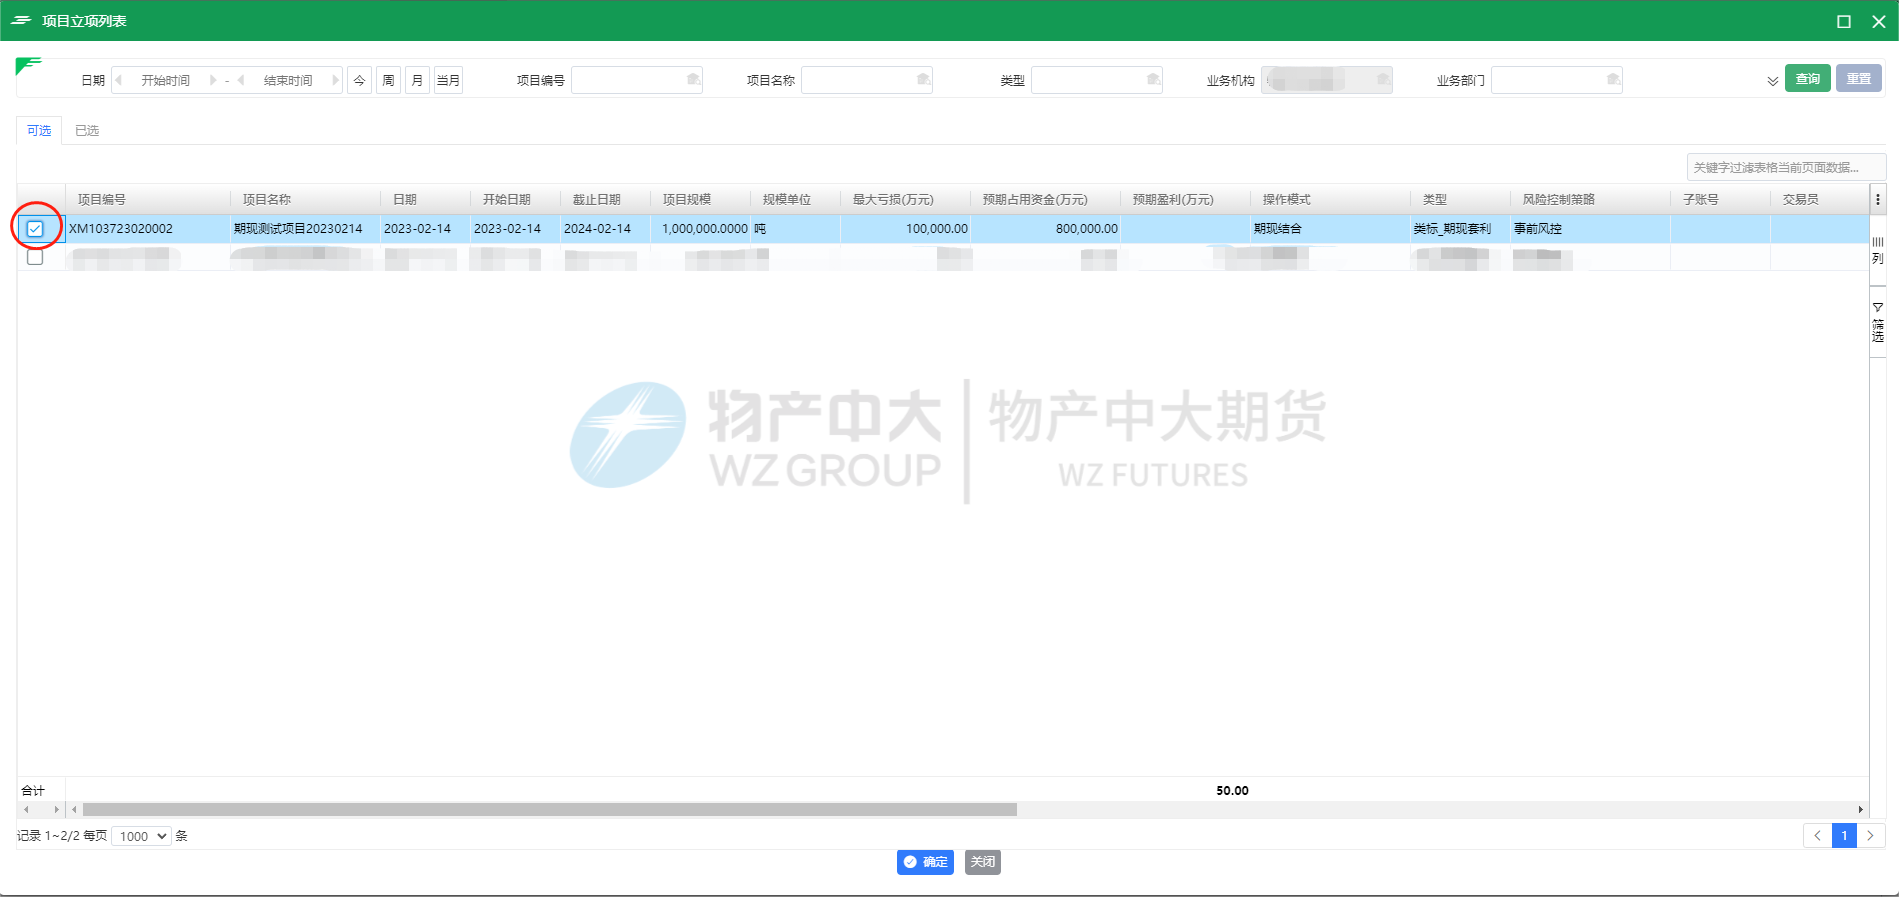
Task: Click the 结束时间 next arrow
Action: coord(335,80)
